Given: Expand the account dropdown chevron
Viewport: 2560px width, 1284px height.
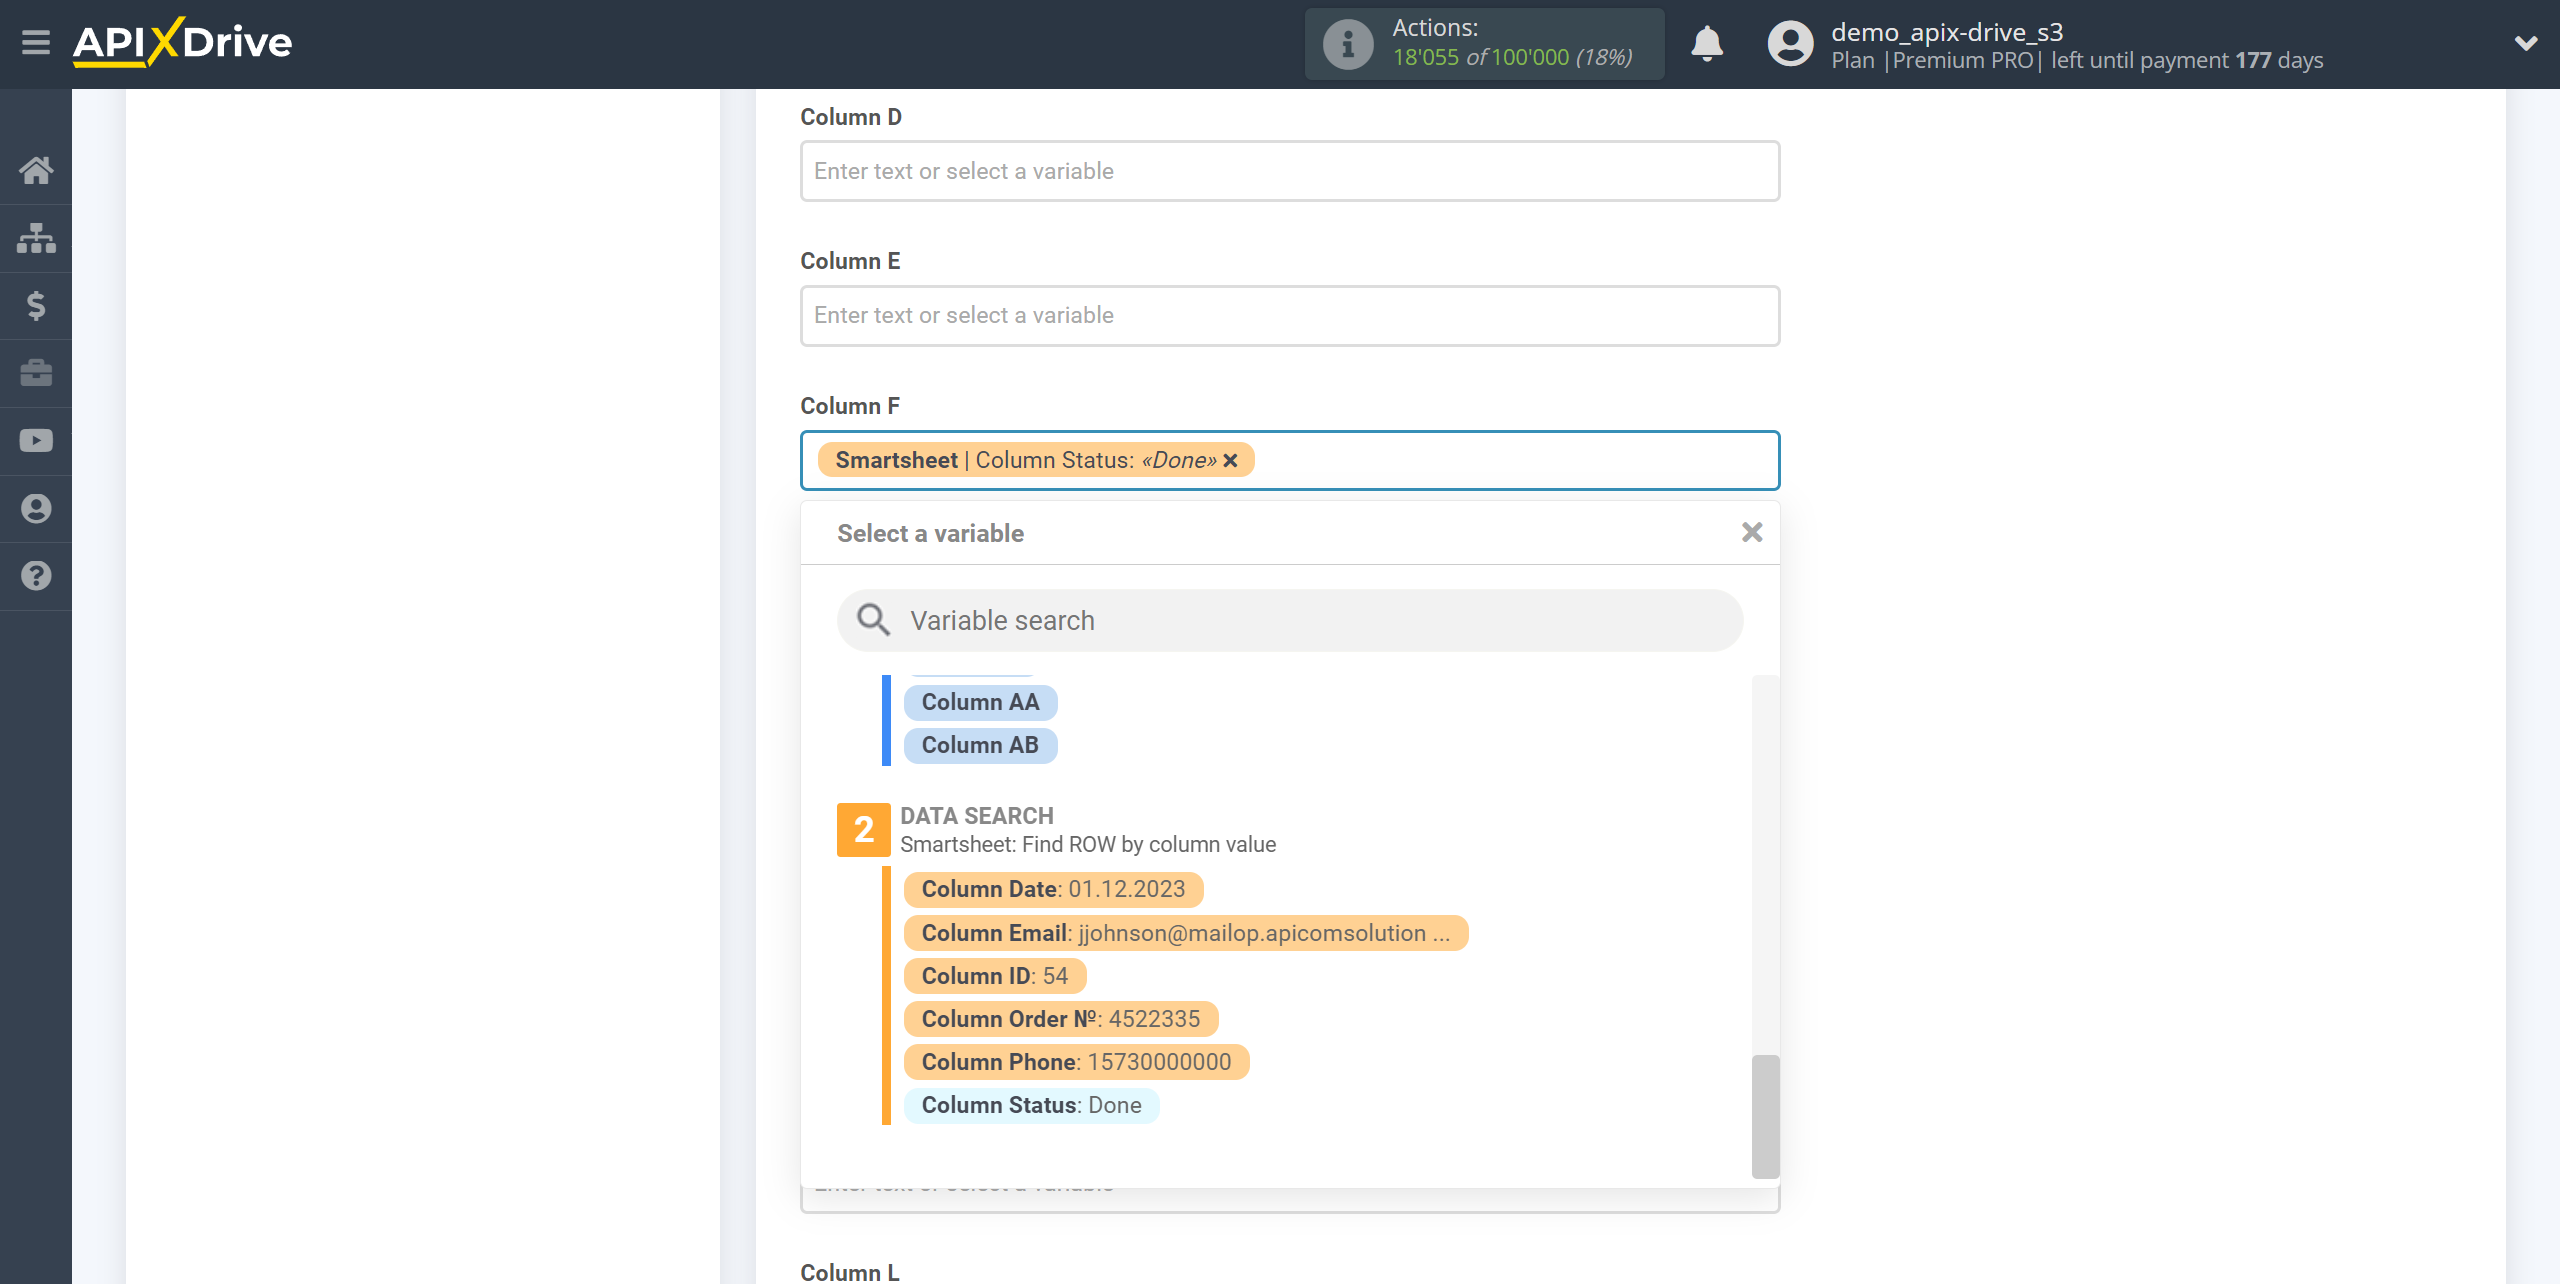Looking at the screenshot, I should pyautogui.click(x=2526, y=43).
